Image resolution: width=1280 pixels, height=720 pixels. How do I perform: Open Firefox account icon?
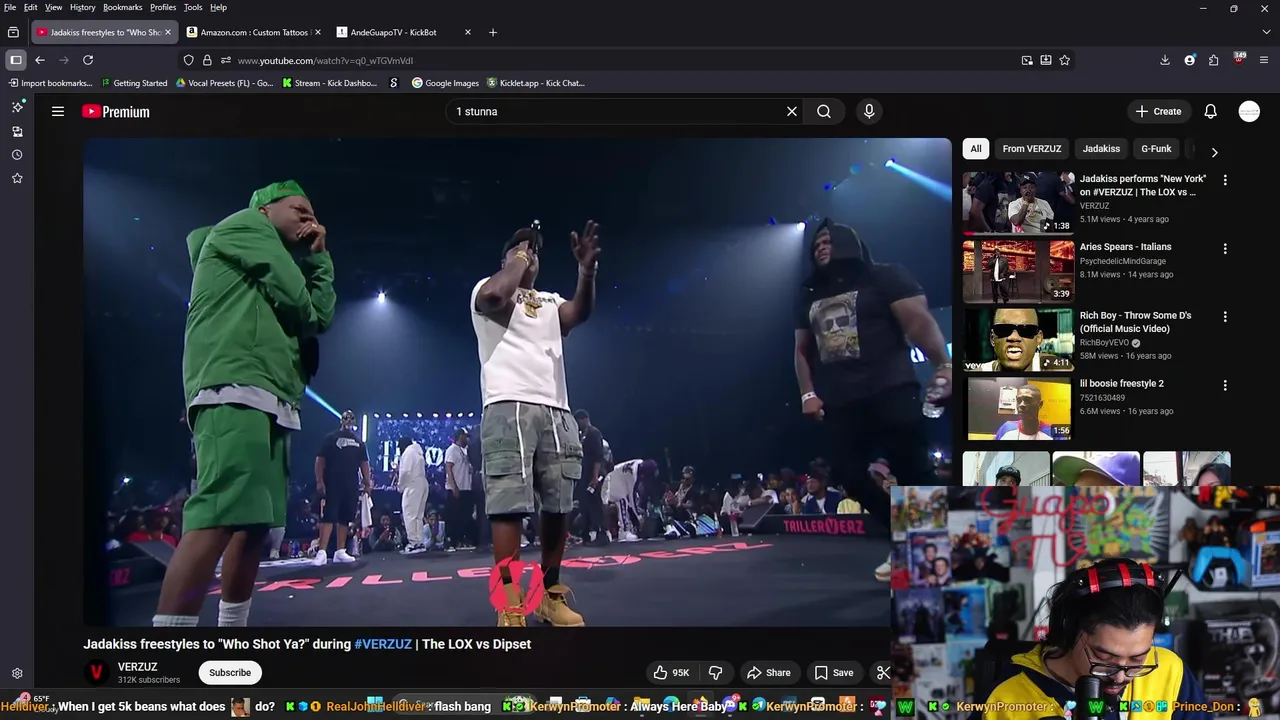pos(1189,60)
